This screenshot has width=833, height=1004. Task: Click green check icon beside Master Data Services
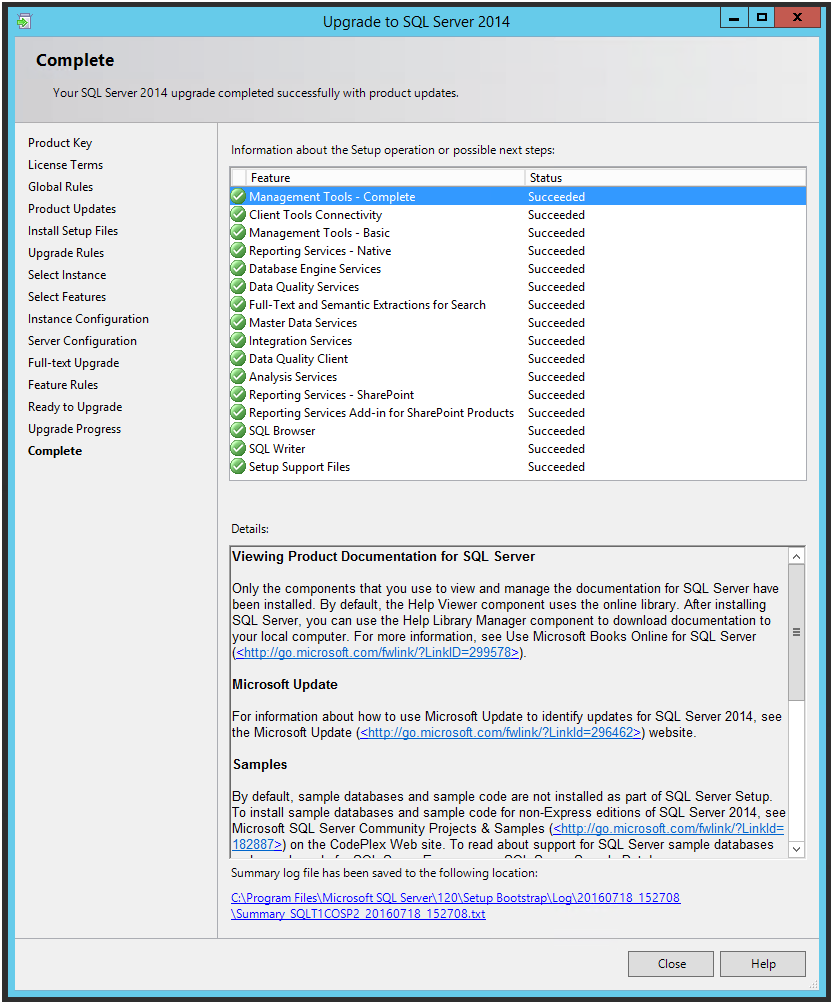click(238, 321)
